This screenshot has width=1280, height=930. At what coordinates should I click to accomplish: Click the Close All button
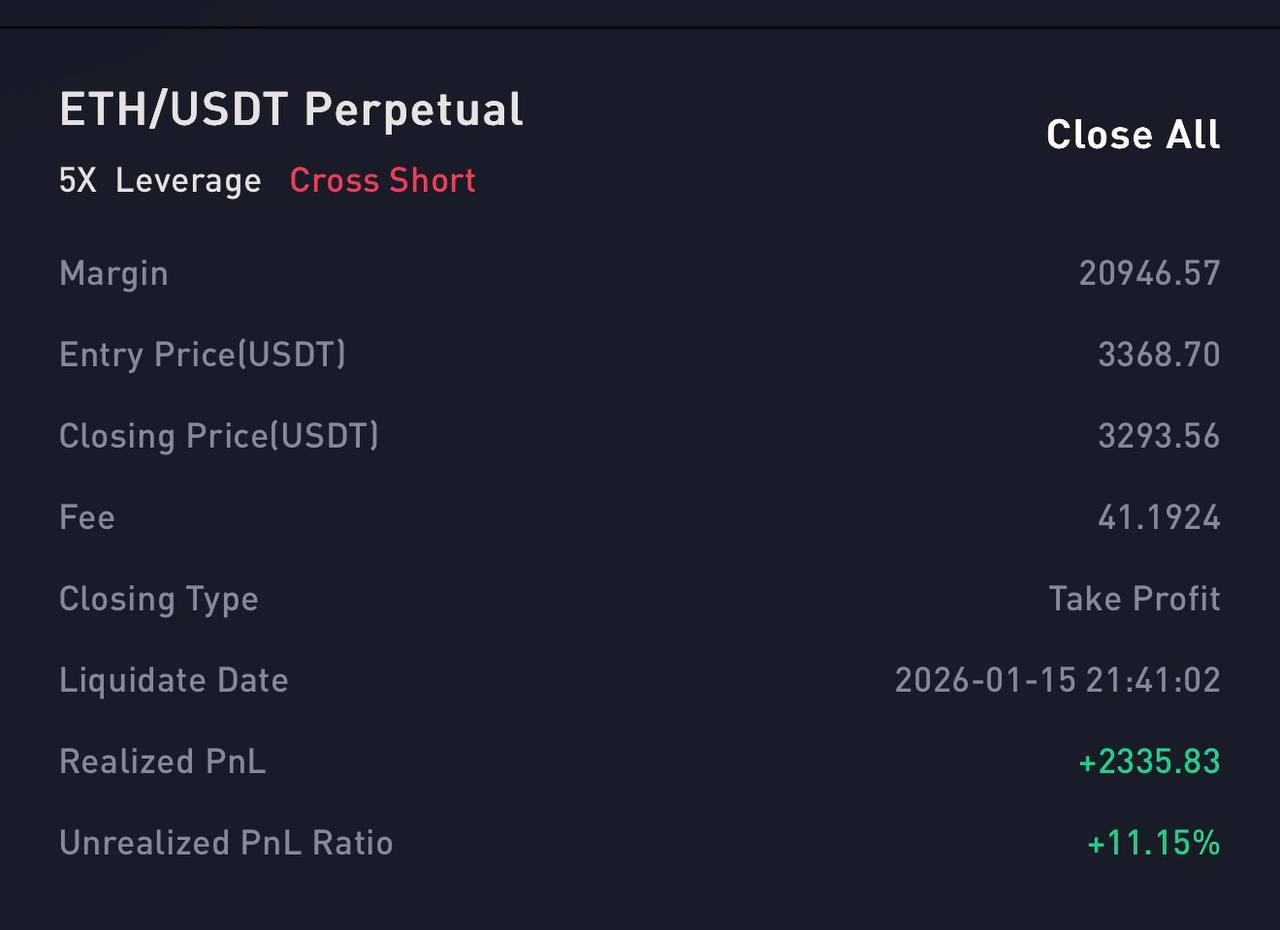(x=1133, y=135)
